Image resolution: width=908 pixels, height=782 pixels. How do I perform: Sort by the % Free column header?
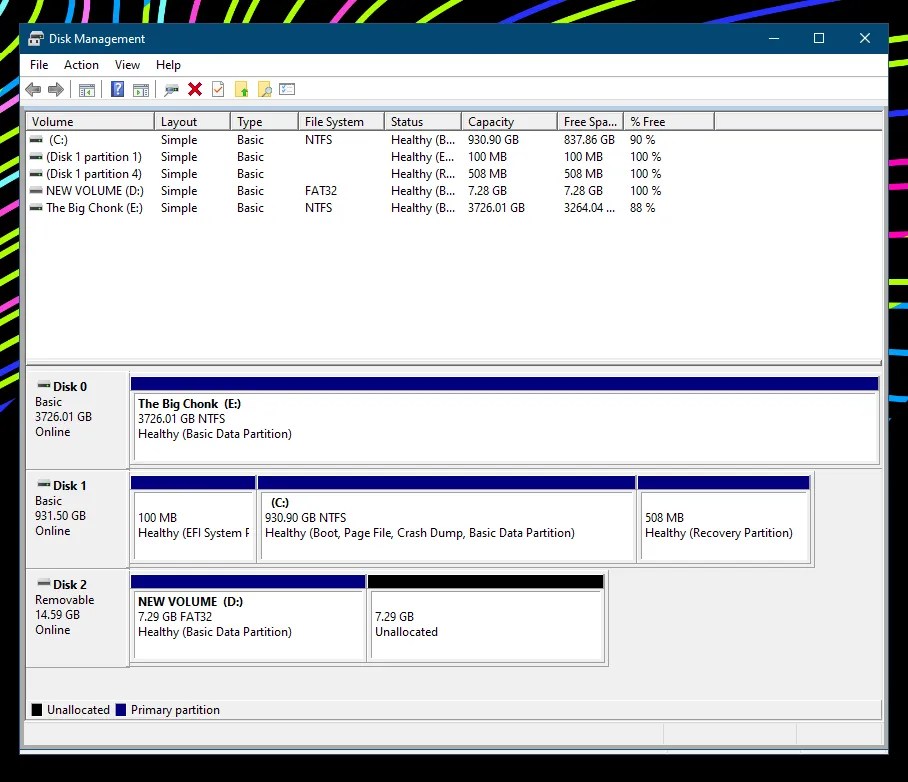669,122
